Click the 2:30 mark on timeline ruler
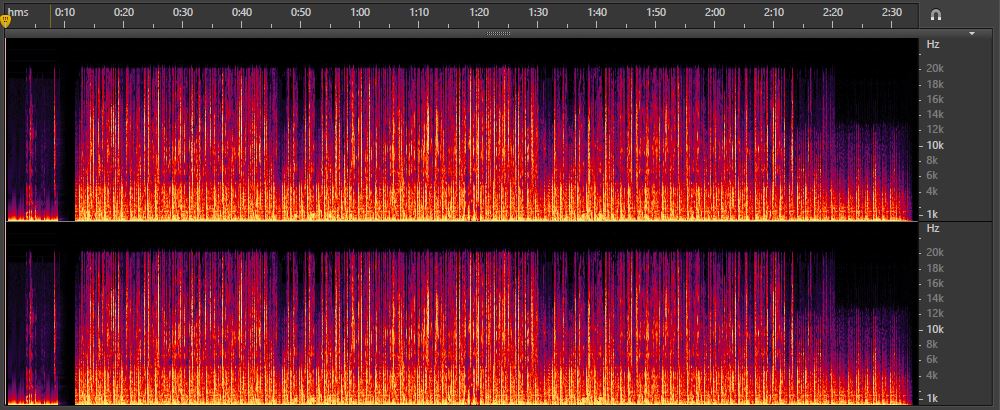 pyautogui.click(x=891, y=12)
